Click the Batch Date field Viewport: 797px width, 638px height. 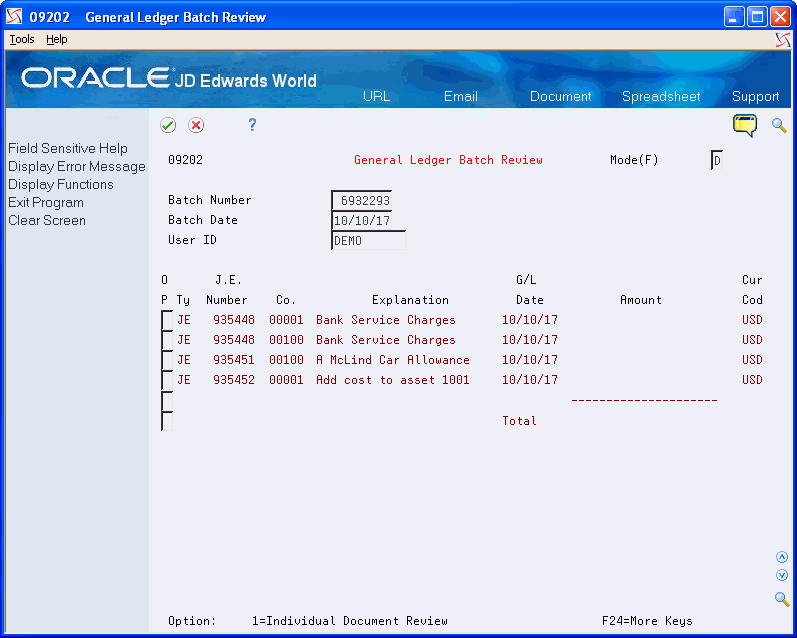pos(361,220)
